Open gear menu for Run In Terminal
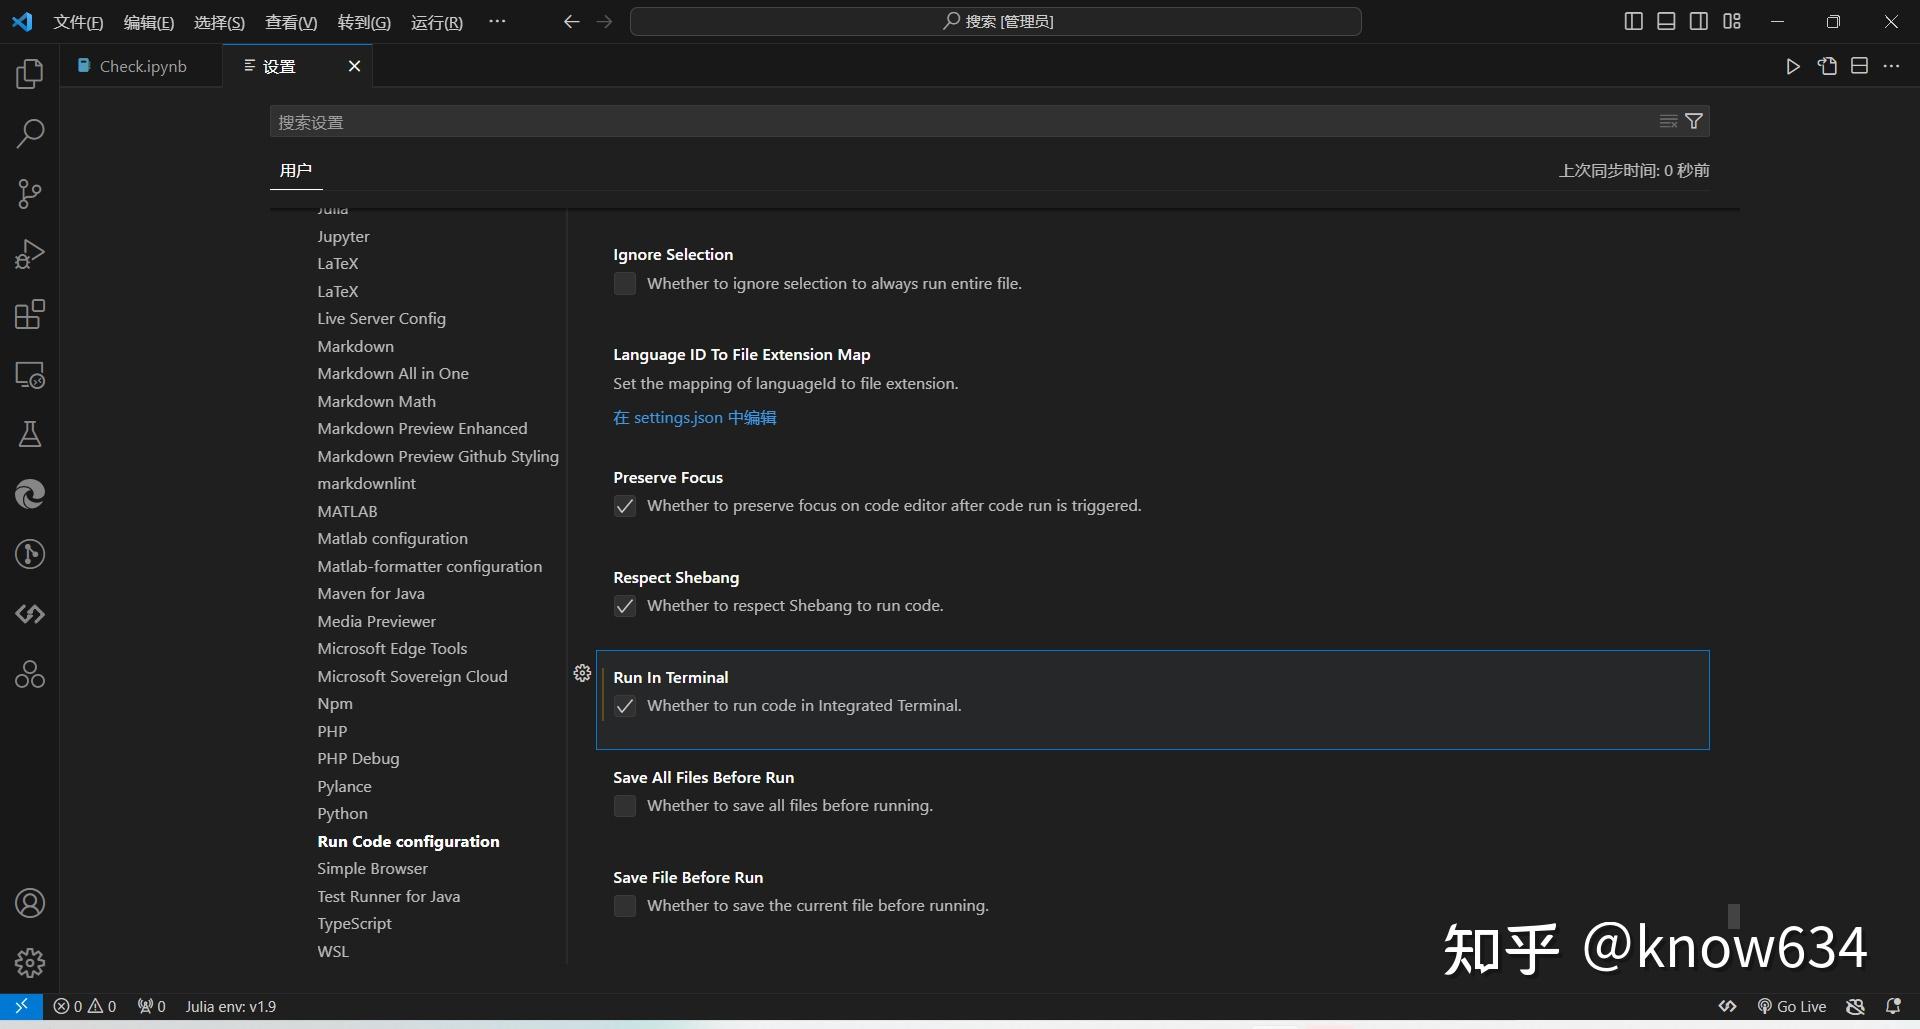Screen dimensions: 1920x1029 pyautogui.click(x=582, y=673)
